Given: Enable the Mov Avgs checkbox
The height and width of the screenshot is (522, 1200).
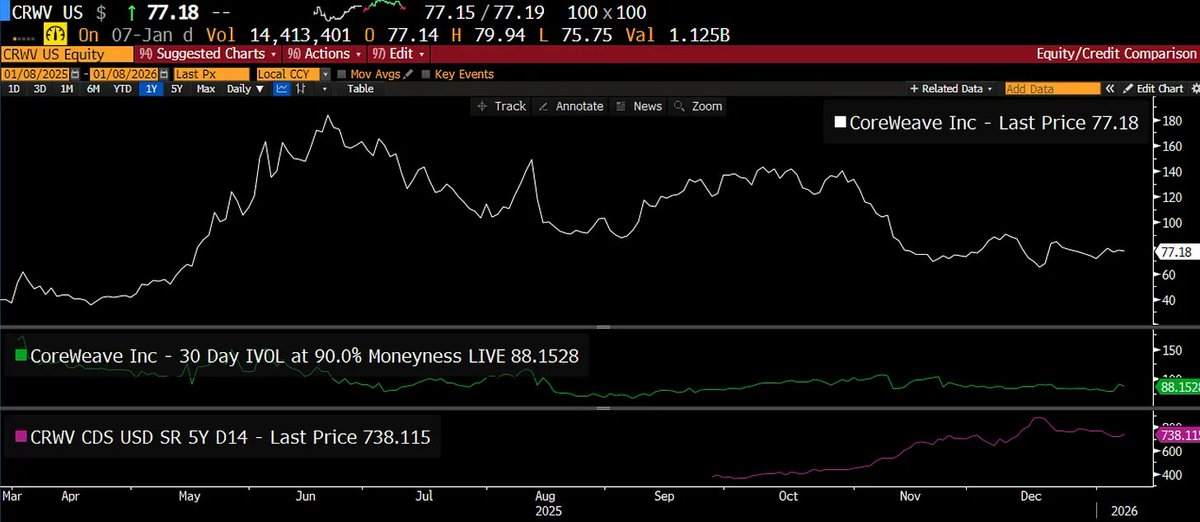Looking at the screenshot, I should pos(342,74).
